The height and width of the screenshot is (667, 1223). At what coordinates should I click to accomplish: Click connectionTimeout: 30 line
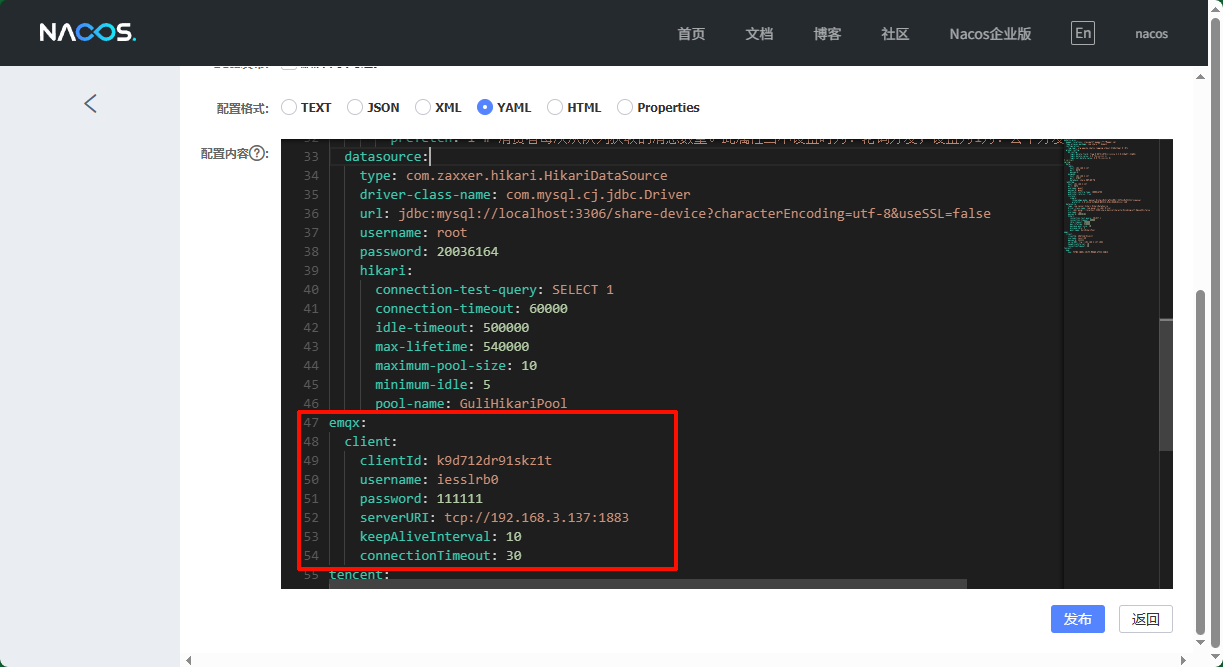(x=440, y=556)
